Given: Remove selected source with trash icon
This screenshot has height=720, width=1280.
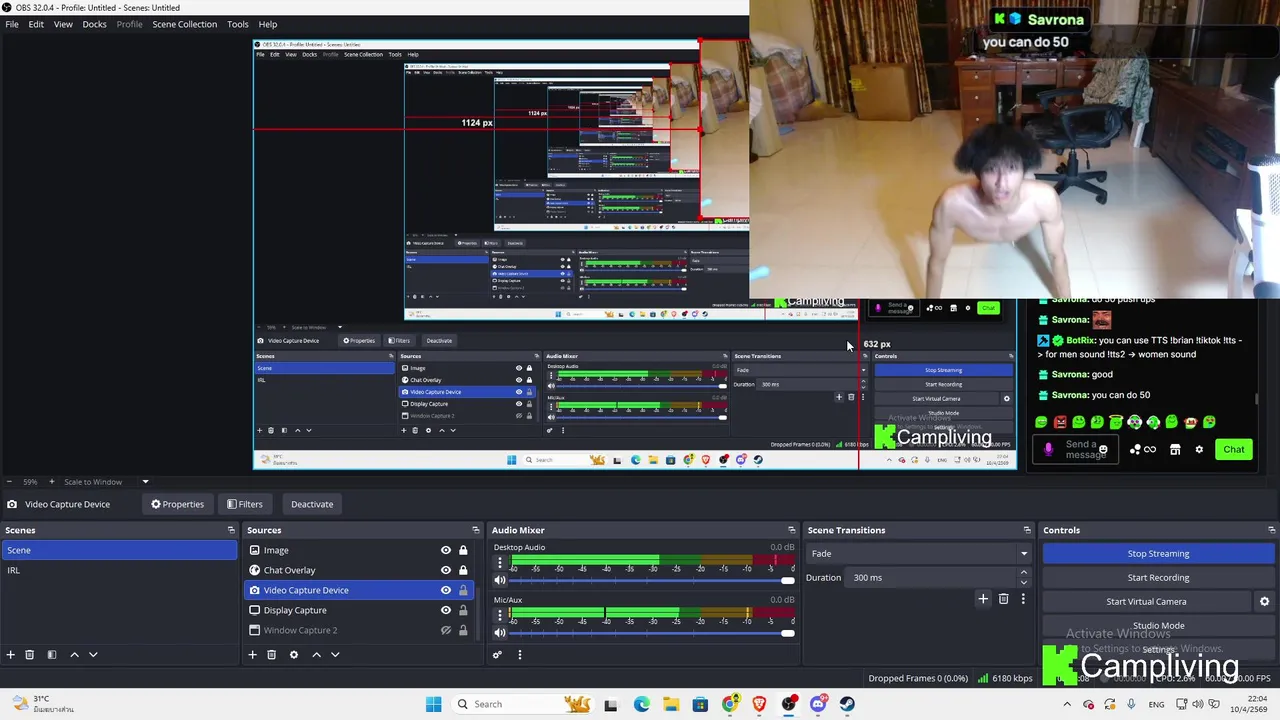Looking at the screenshot, I should point(271,655).
